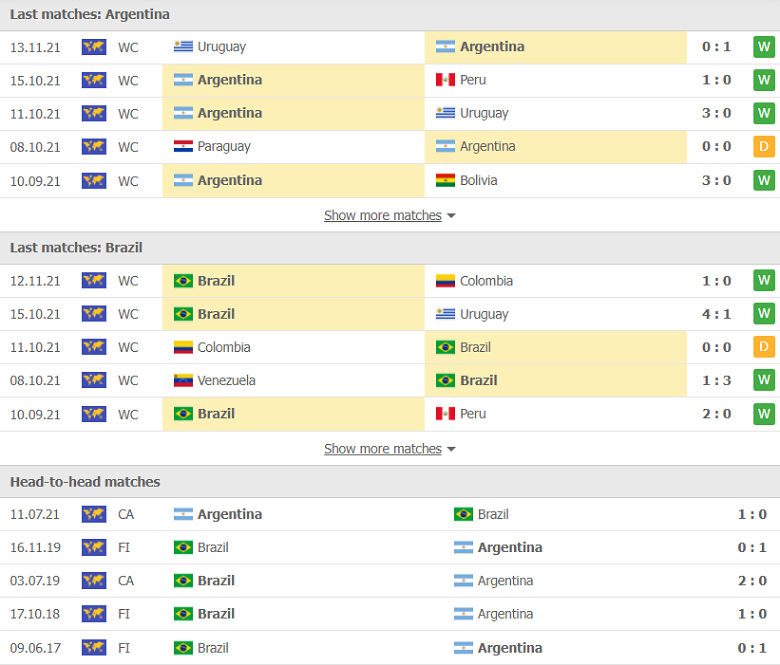Click the Peru flag in the Argentina vs Peru match
780x665 pixels.
click(x=445, y=80)
